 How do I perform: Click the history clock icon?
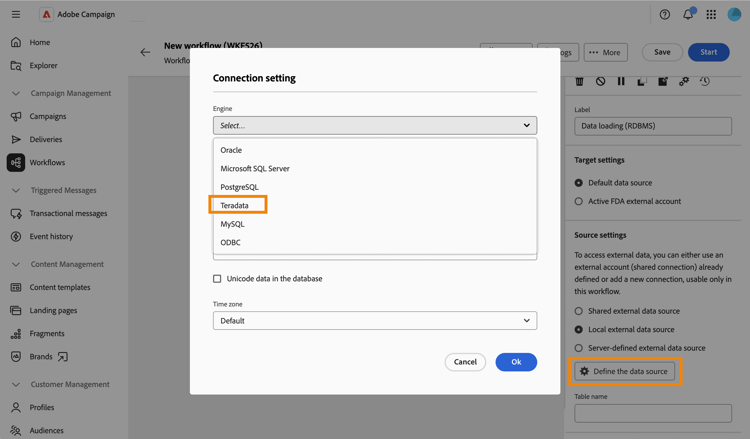705,81
